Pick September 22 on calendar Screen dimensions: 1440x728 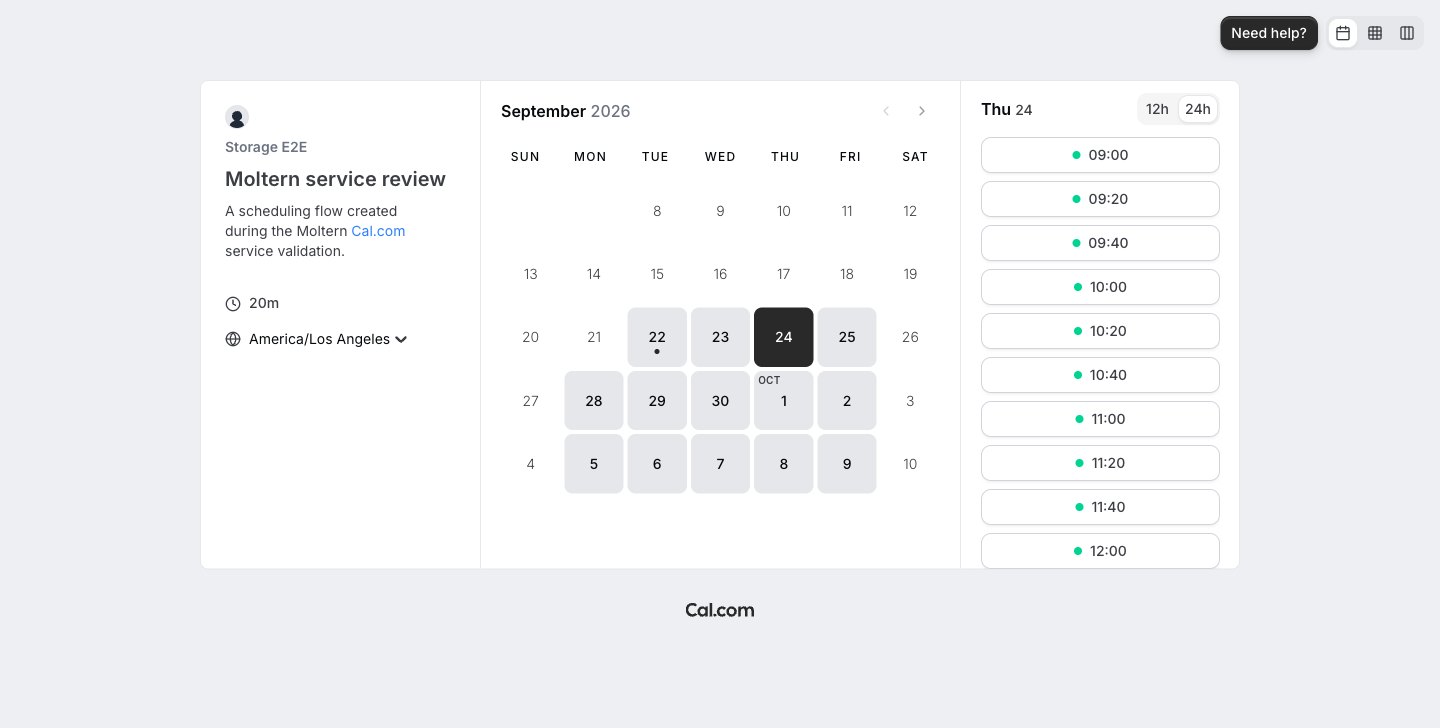(657, 337)
